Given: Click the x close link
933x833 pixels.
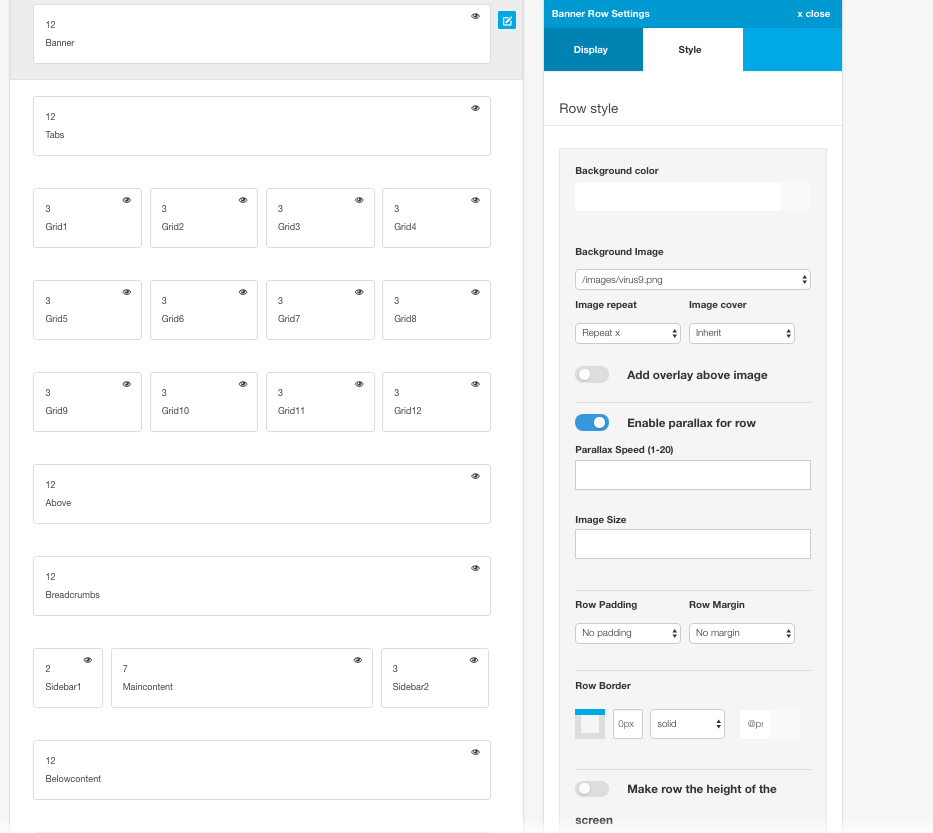Looking at the screenshot, I should [813, 14].
